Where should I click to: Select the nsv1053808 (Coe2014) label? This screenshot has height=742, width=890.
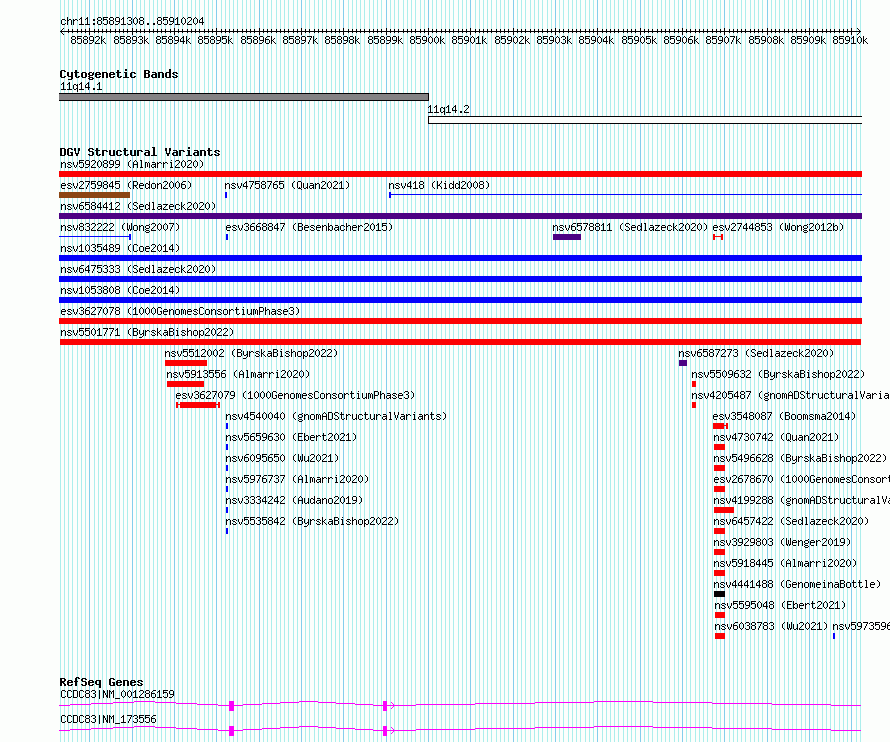(120, 291)
